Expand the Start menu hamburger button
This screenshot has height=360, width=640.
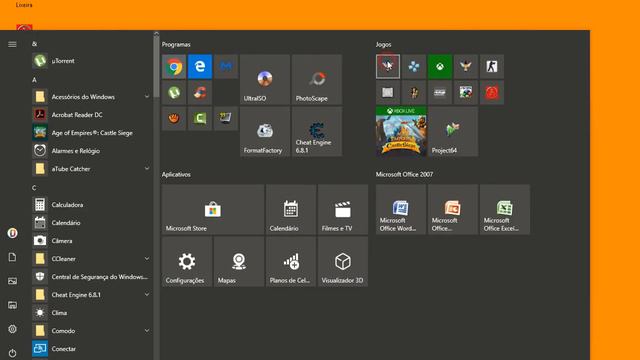tap(12, 44)
